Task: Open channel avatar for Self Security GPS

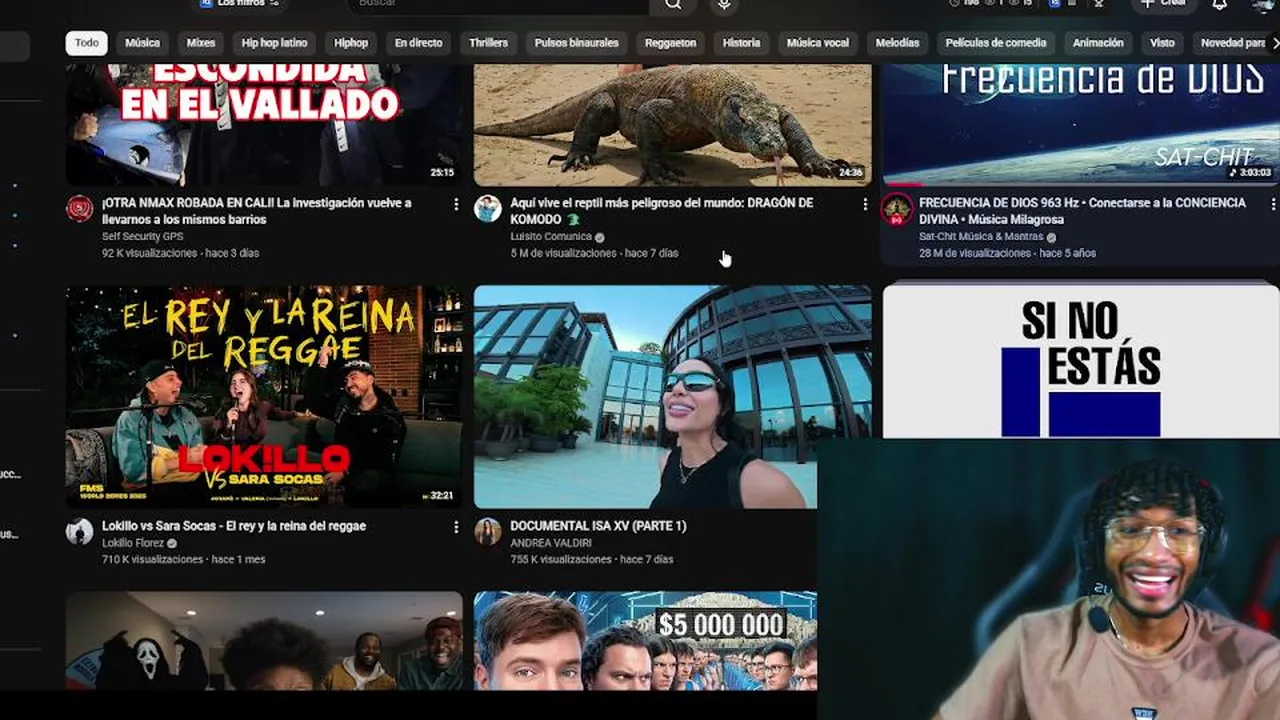Action: (80, 209)
